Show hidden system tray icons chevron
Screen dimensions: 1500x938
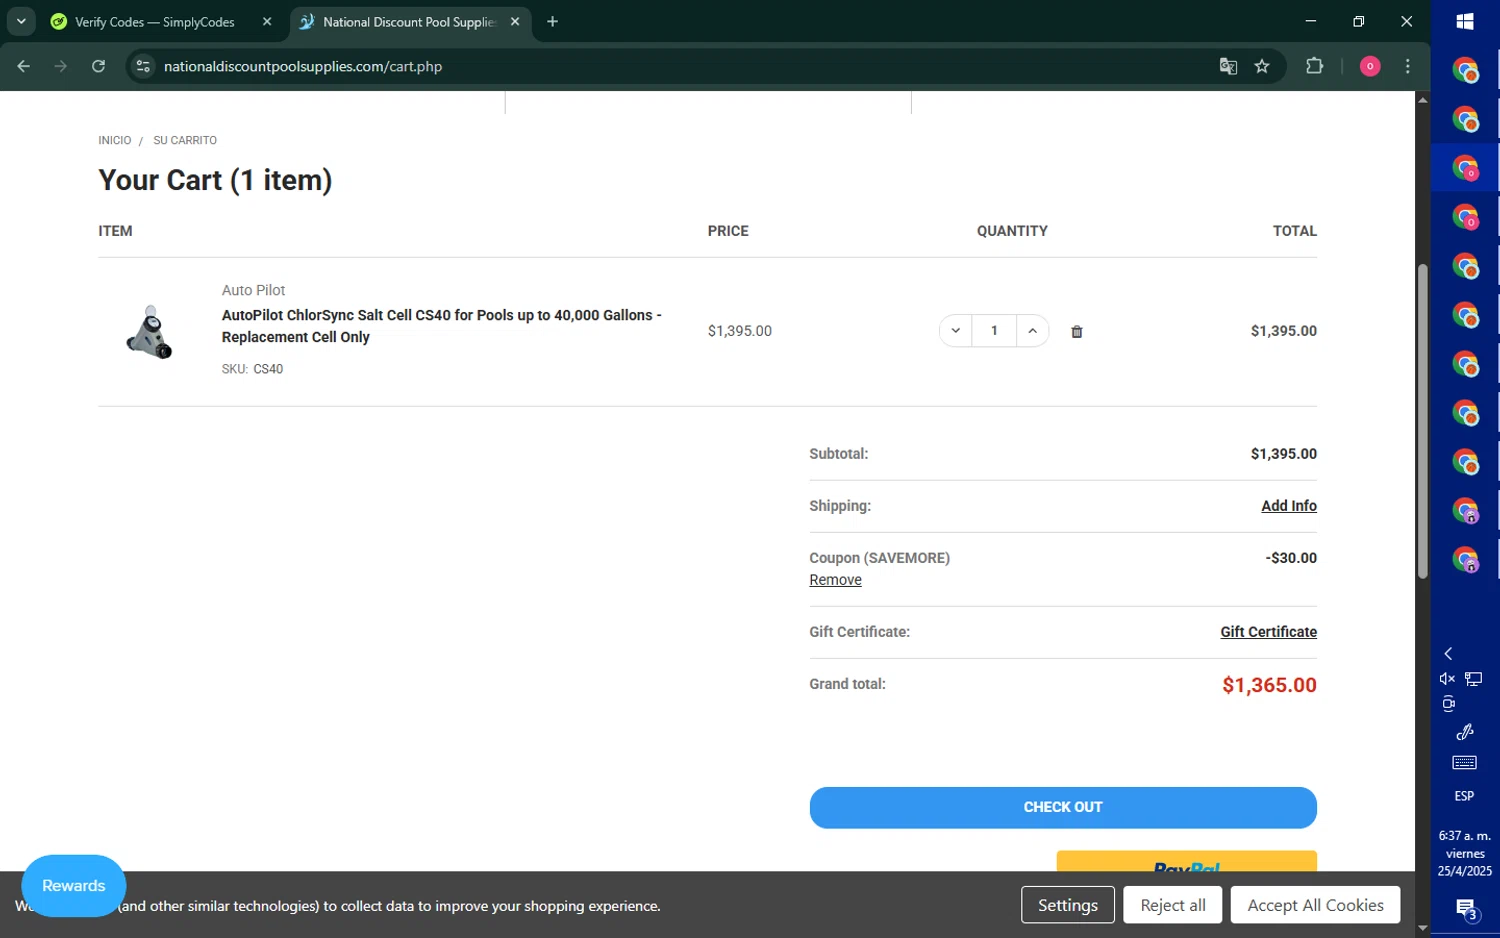[x=1448, y=653]
